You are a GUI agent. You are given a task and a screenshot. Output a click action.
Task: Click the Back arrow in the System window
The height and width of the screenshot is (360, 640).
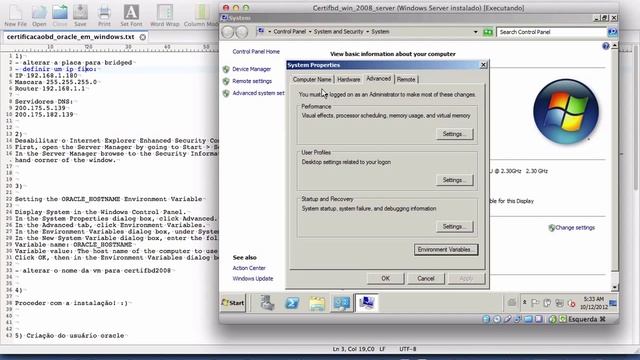(228, 31)
